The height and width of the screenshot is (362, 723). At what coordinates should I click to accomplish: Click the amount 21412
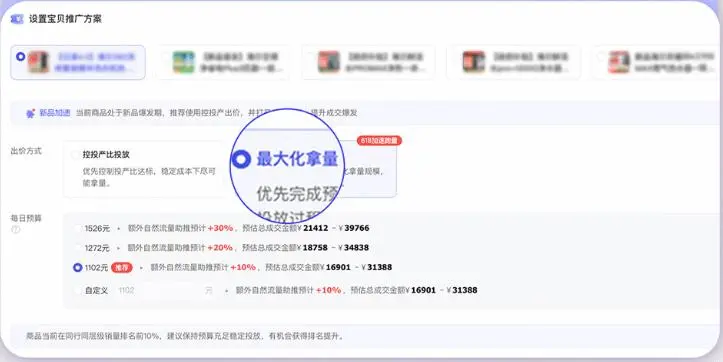316,228
